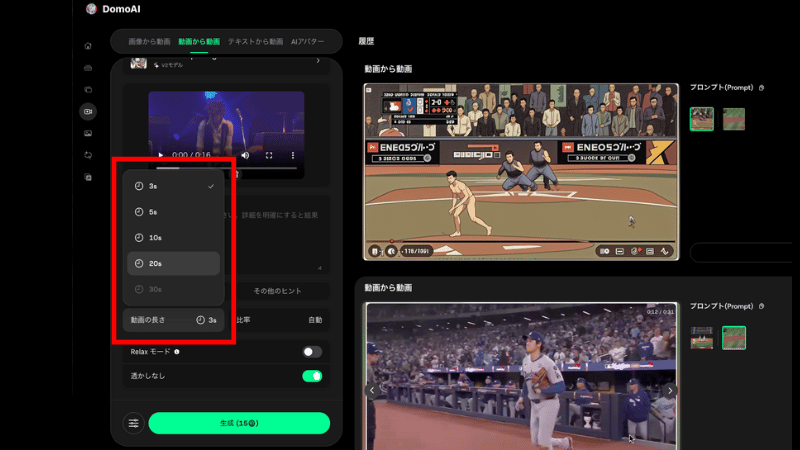
Task: Open the advanced settings sliders icon
Action: (133, 423)
